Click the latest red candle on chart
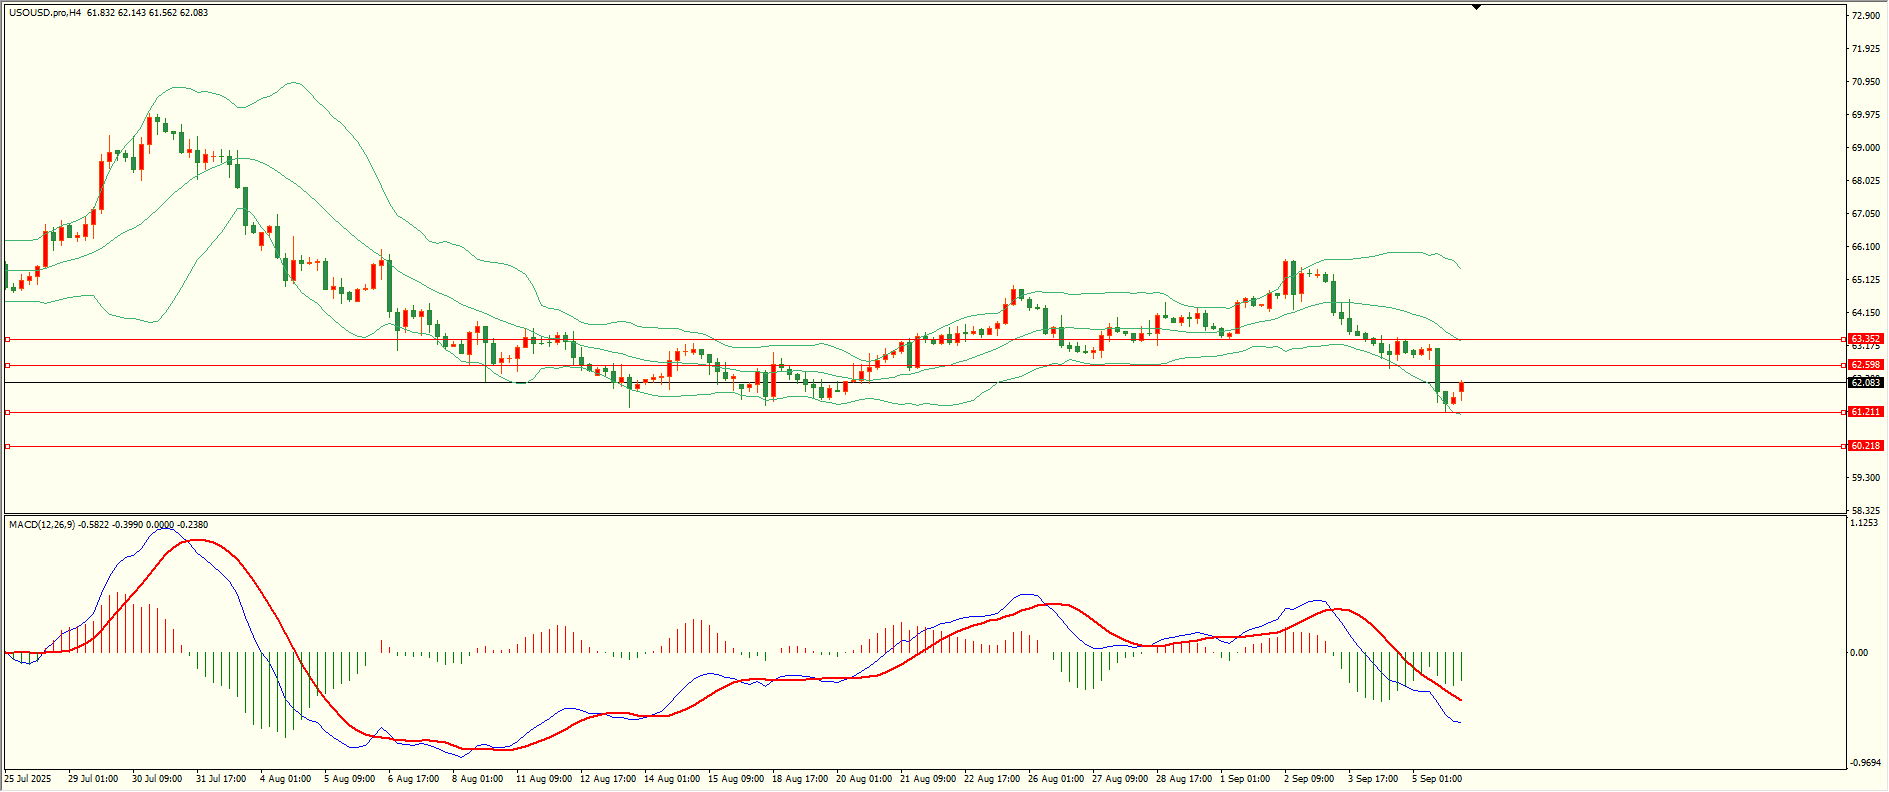 point(1461,387)
